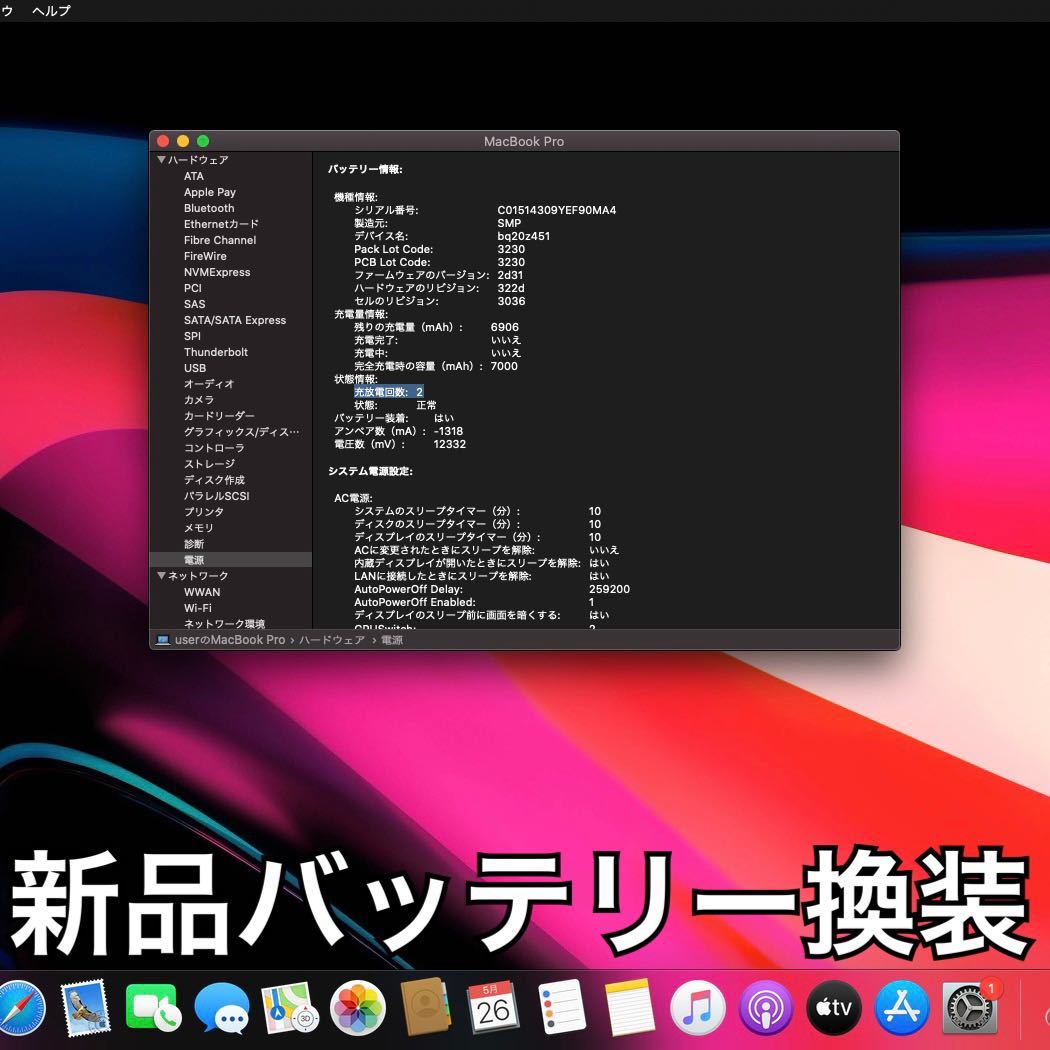The image size is (1050, 1050).
Task: Select Bluetooth hardware entry
Action: [x=209, y=208]
